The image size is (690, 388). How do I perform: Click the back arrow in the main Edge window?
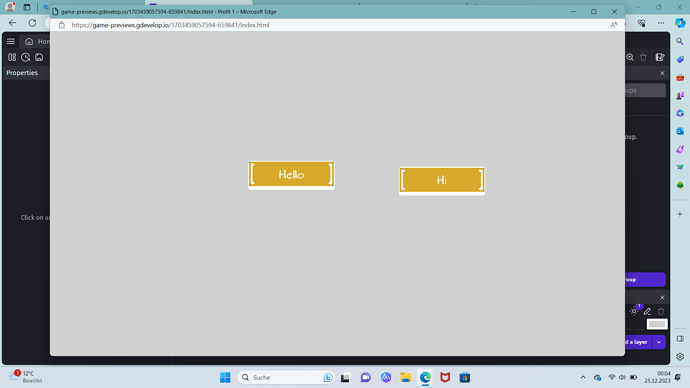[12, 22]
